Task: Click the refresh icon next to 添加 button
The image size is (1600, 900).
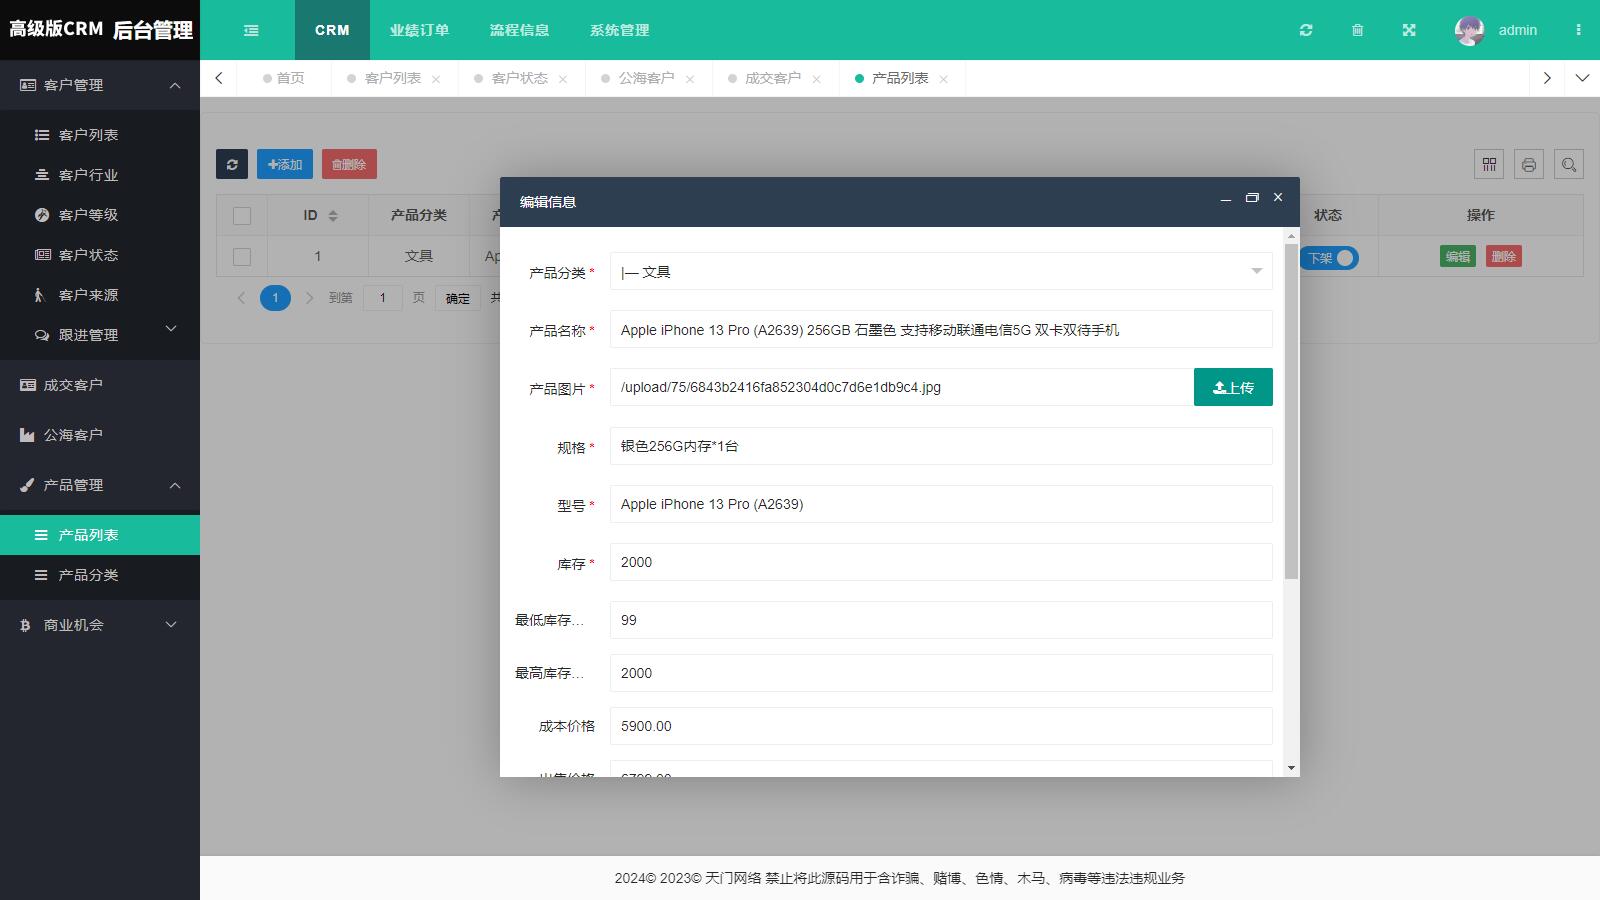Action: pos(232,164)
